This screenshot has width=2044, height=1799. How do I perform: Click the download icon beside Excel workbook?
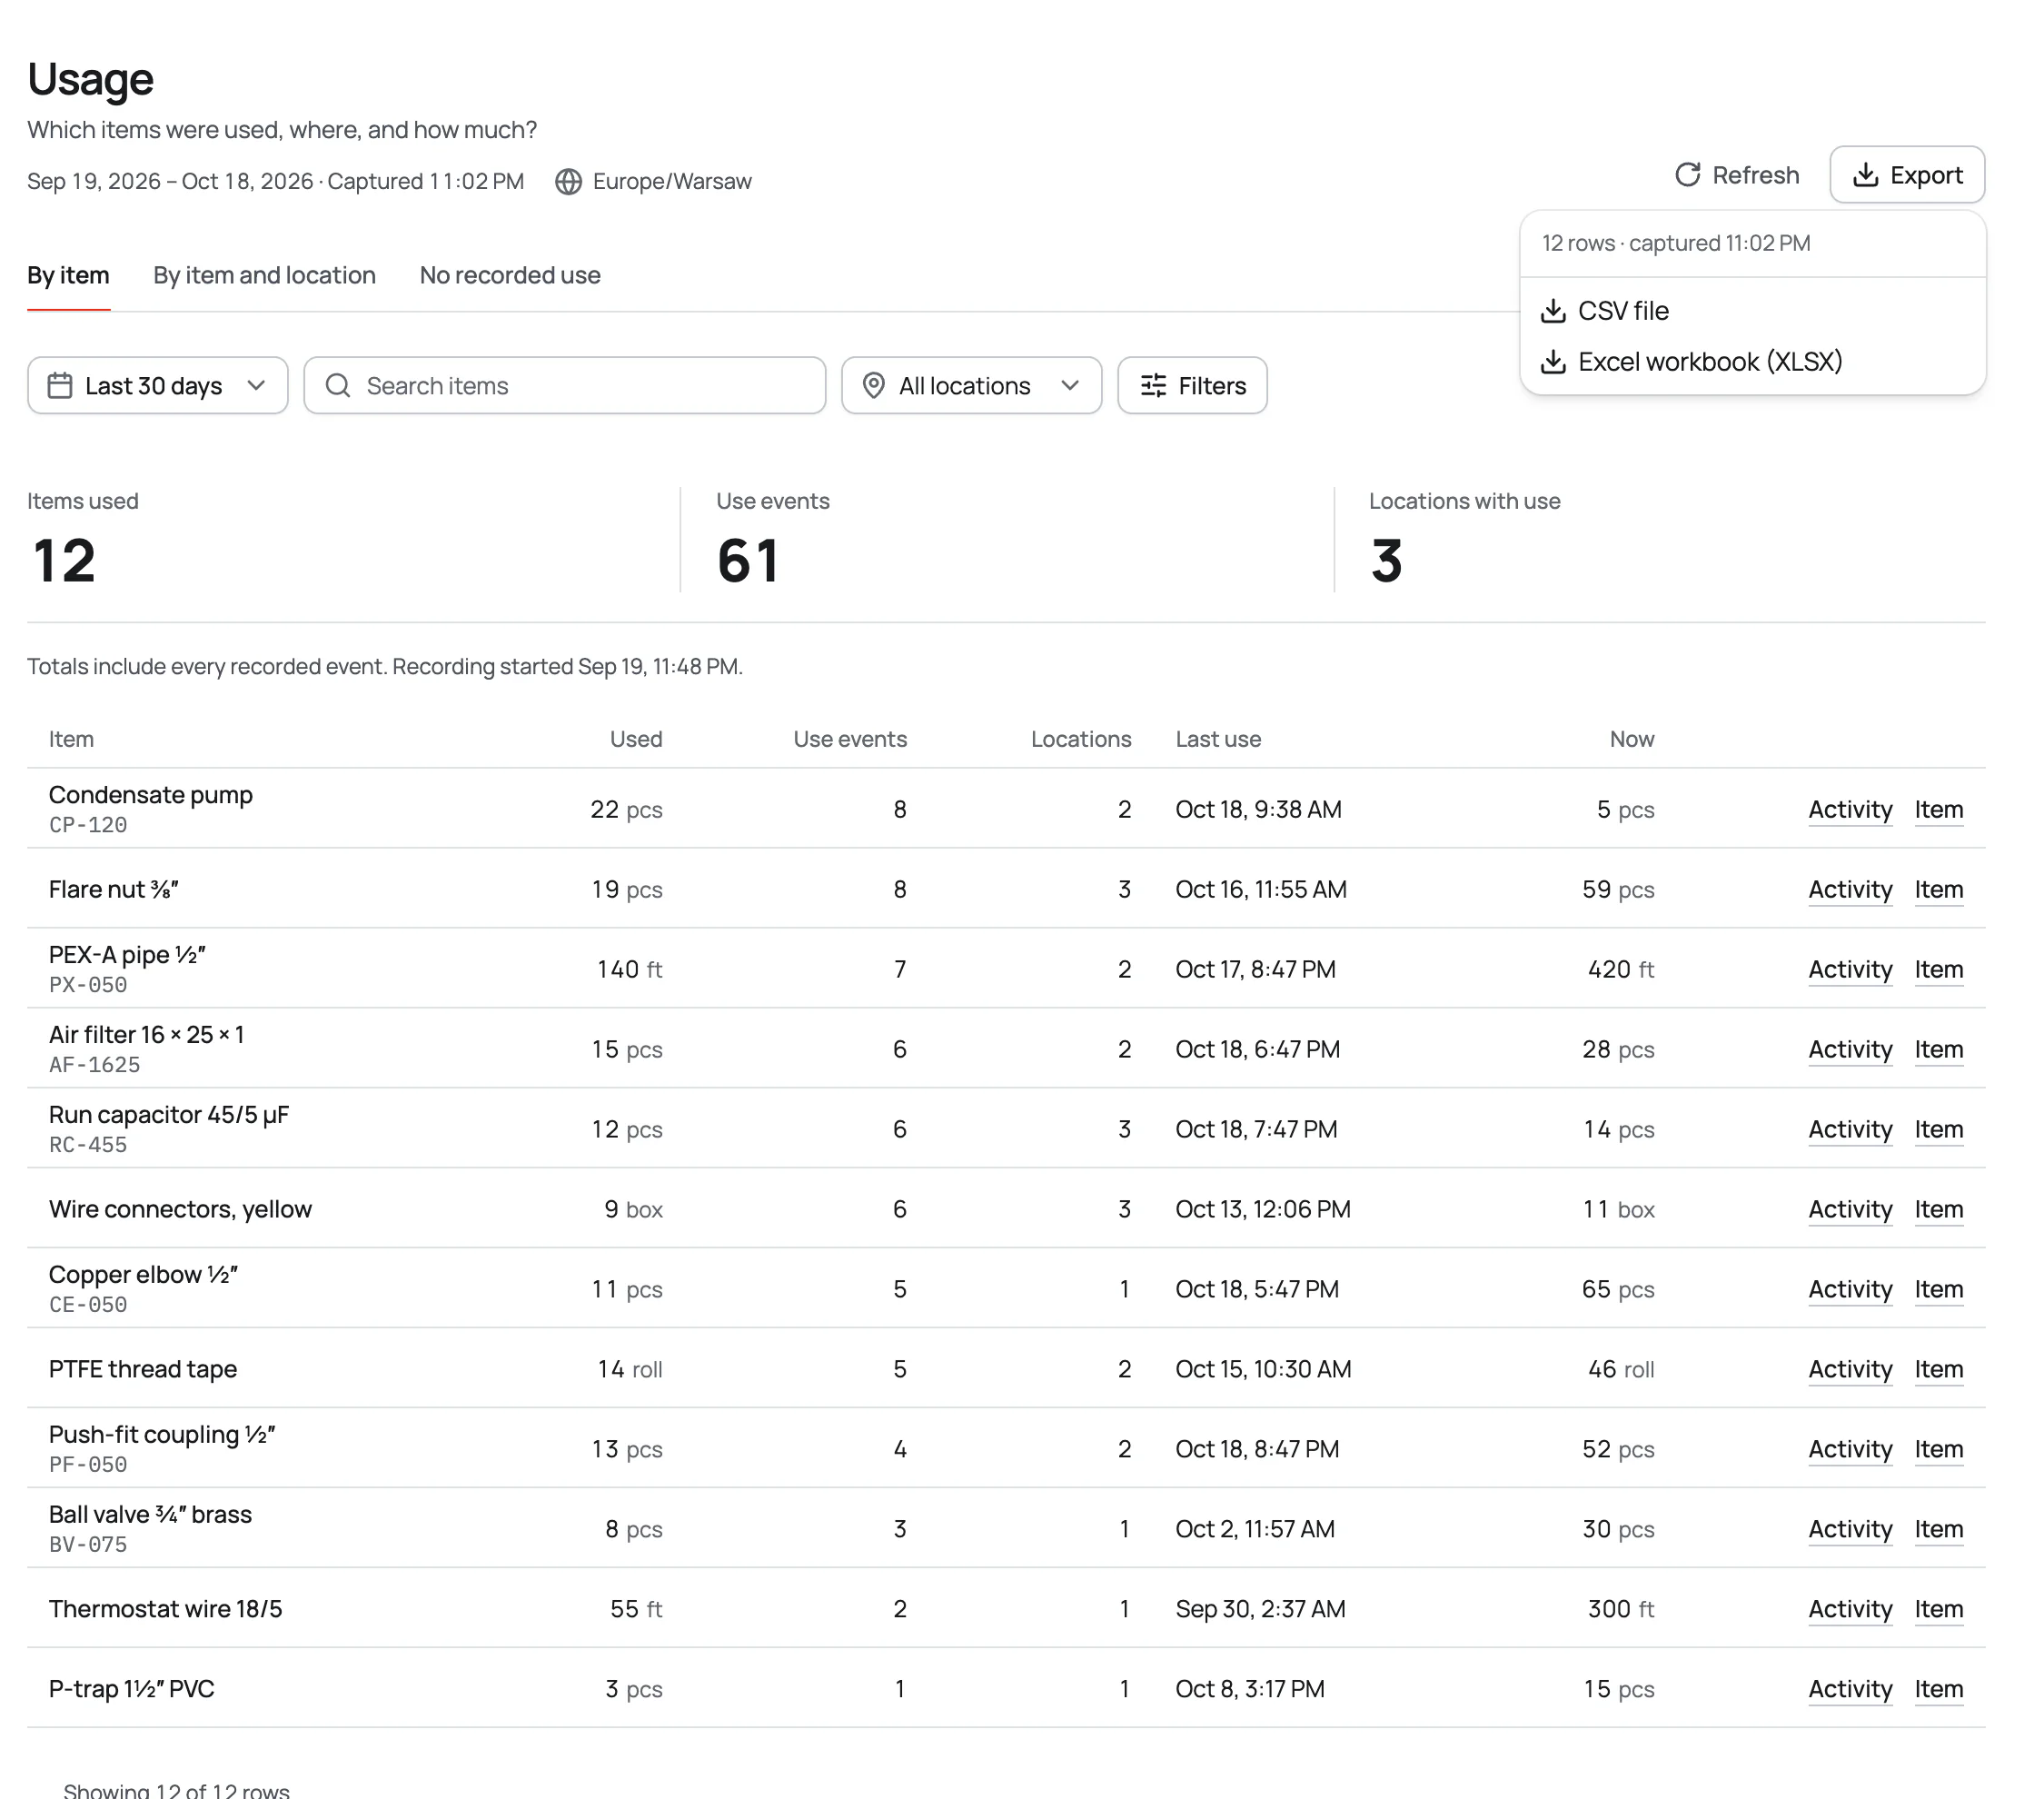(1553, 362)
